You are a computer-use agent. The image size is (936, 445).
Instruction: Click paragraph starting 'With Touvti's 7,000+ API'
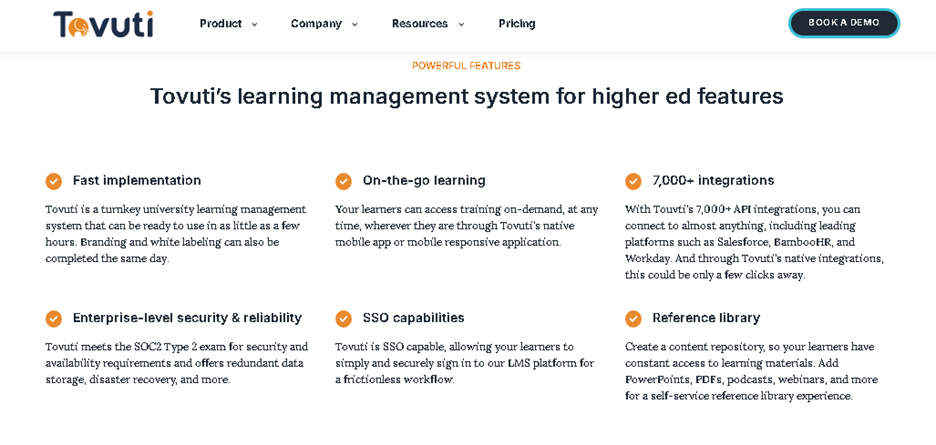pos(755,243)
